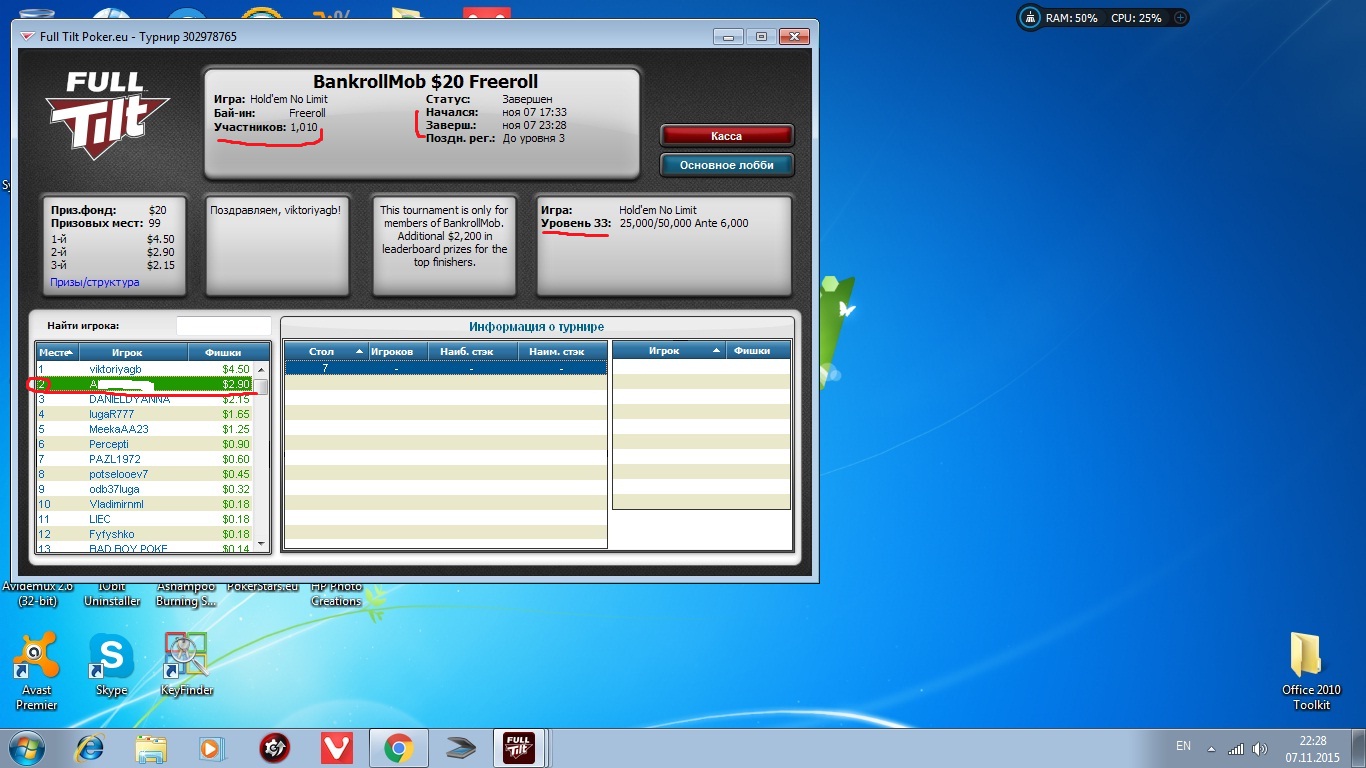Open the Skype desktop shortcut
Viewport: 1366px width, 768px height.
111,666
